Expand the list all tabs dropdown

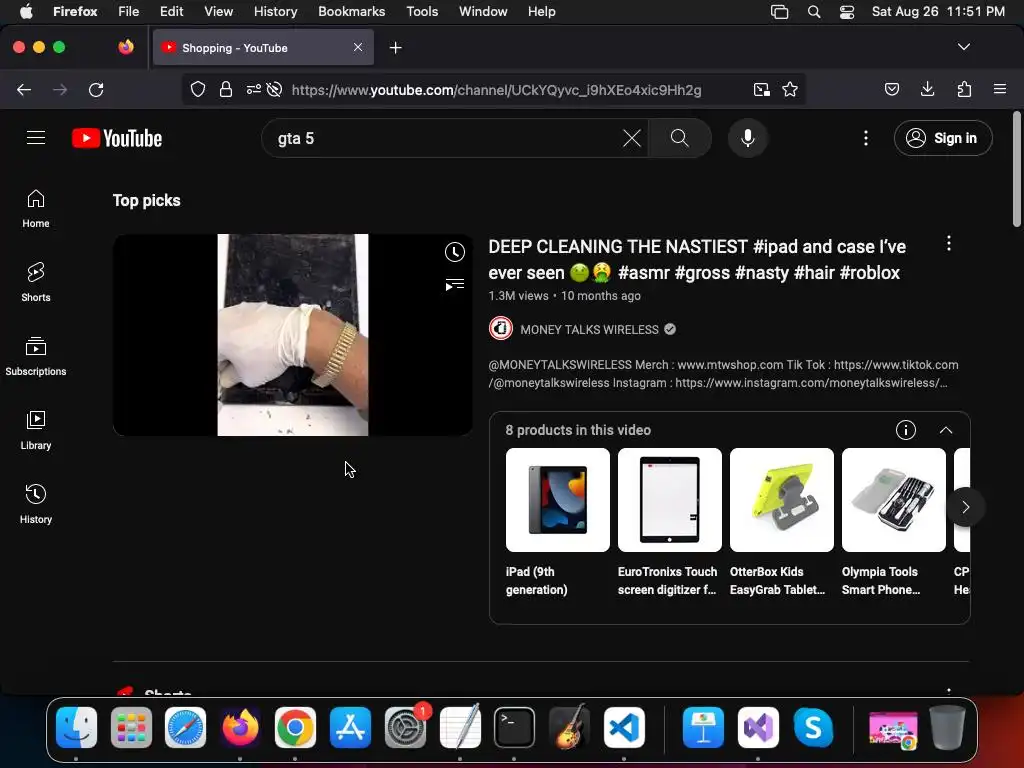pos(964,47)
